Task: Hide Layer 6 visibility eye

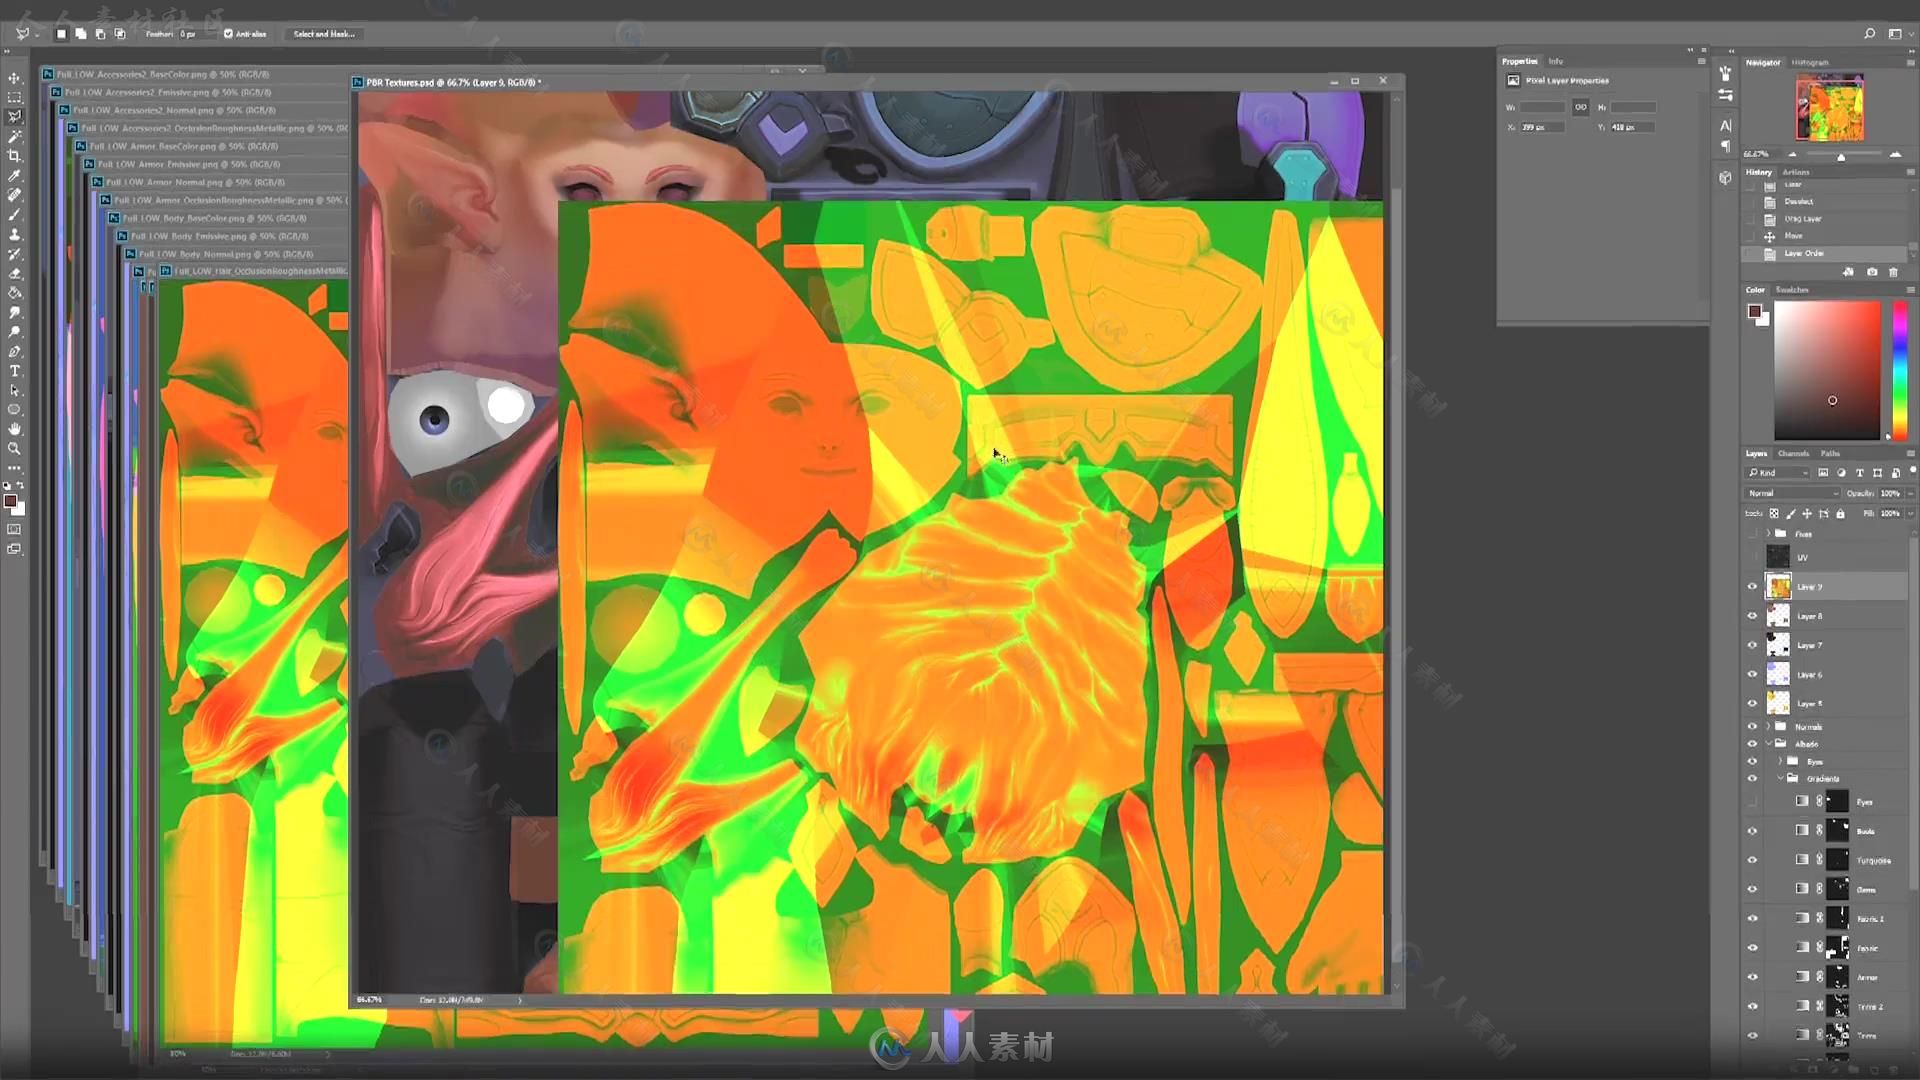Action: 1752,674
